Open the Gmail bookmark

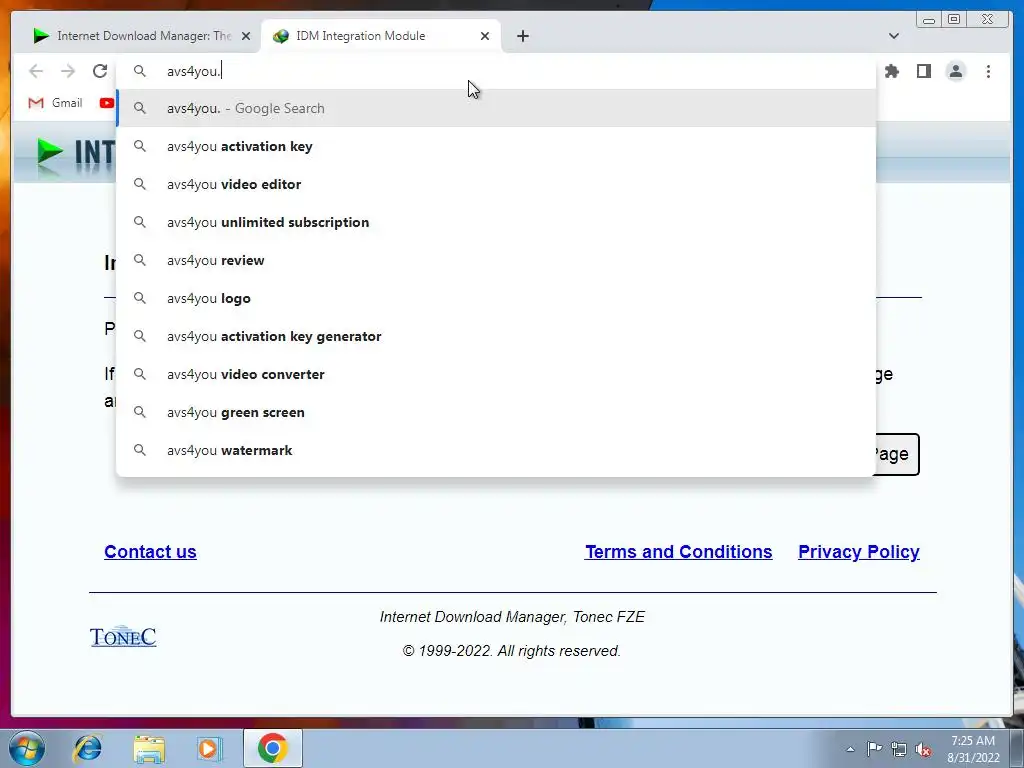click(x=56, y=103)
